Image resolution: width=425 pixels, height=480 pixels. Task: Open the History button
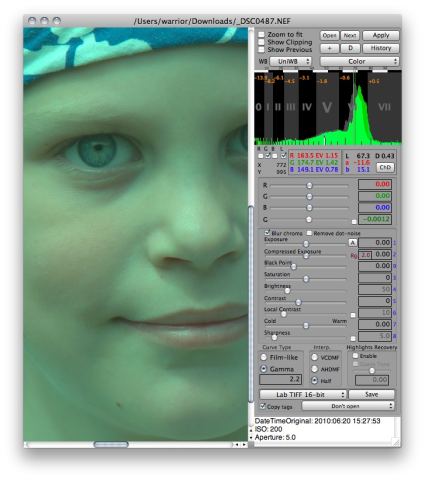(381, 48)
